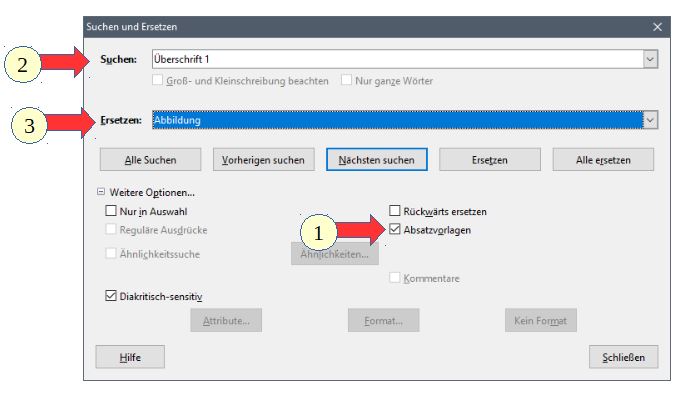Toggle Reguläre Ausdrücke checkbox
The width and height of the screenshot is (691, 399).
click(111, 229)
